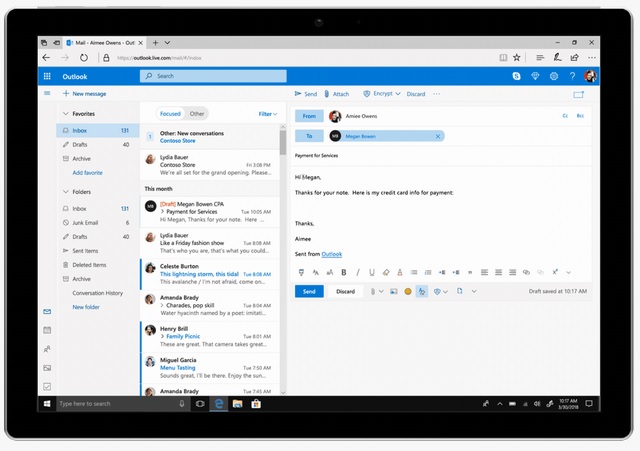Open Skype from the Outlook header
This screenshot has height=451, width=640.
(x=516, y=76)
